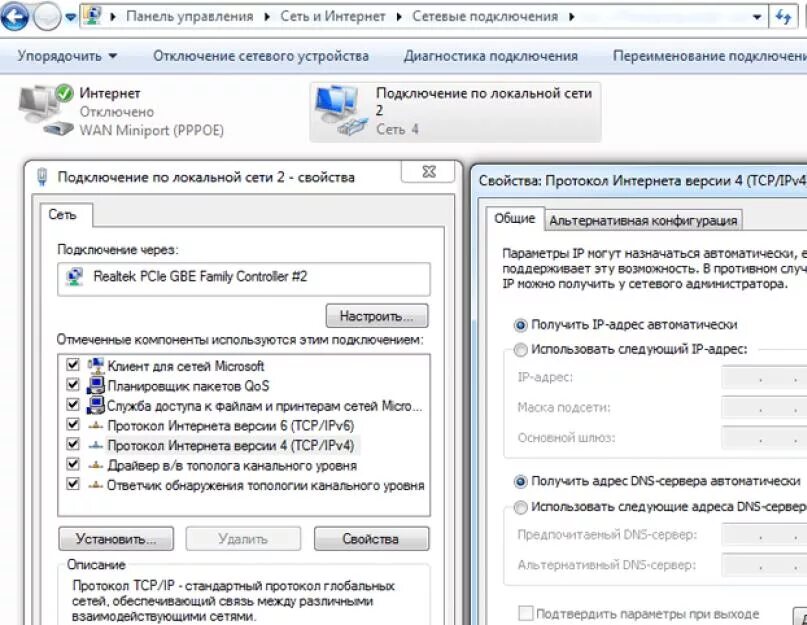Image resolution: width=807 pixels, height=625 pixels.
Task: Click the 'Realtek PCIe GBE Family Controller #2' field
Action: (x=244, y=279)
